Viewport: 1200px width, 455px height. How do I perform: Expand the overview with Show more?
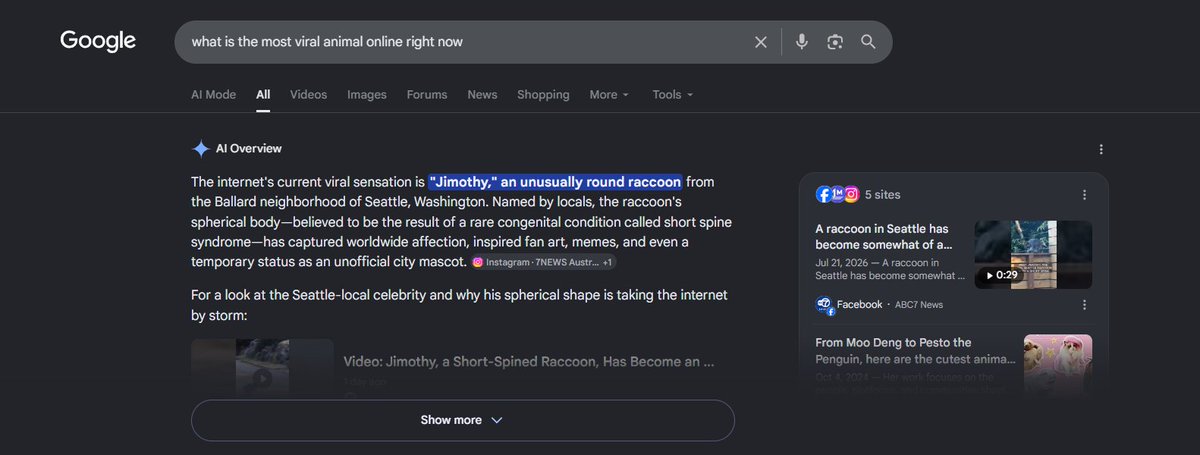coord(462,420)
